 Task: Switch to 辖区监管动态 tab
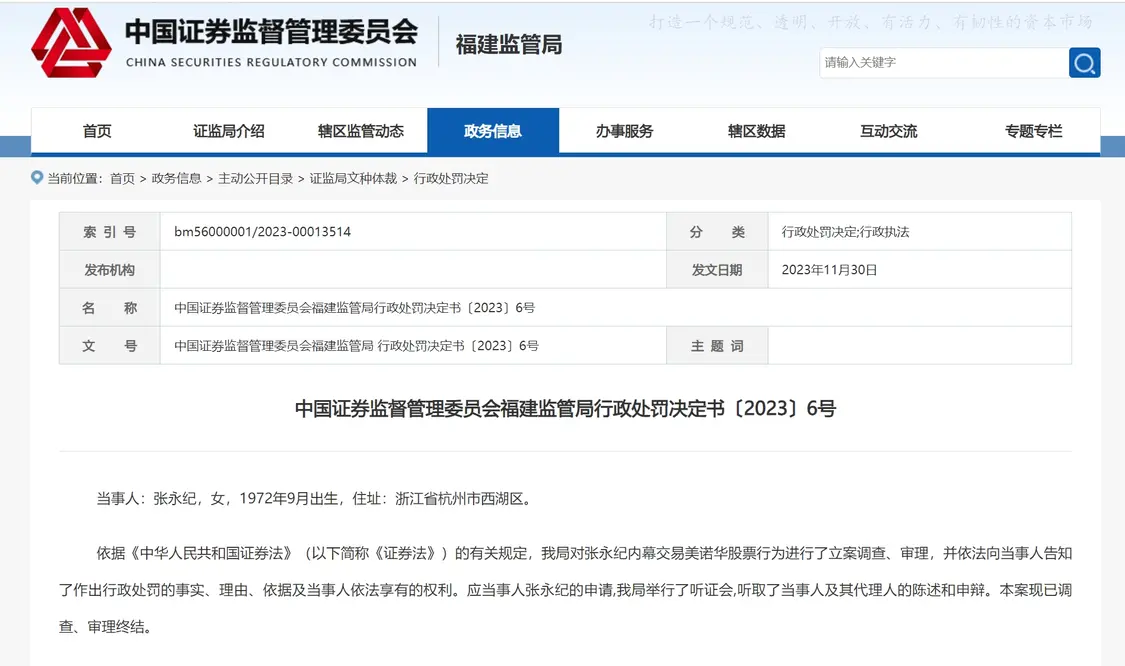(361, 131)
